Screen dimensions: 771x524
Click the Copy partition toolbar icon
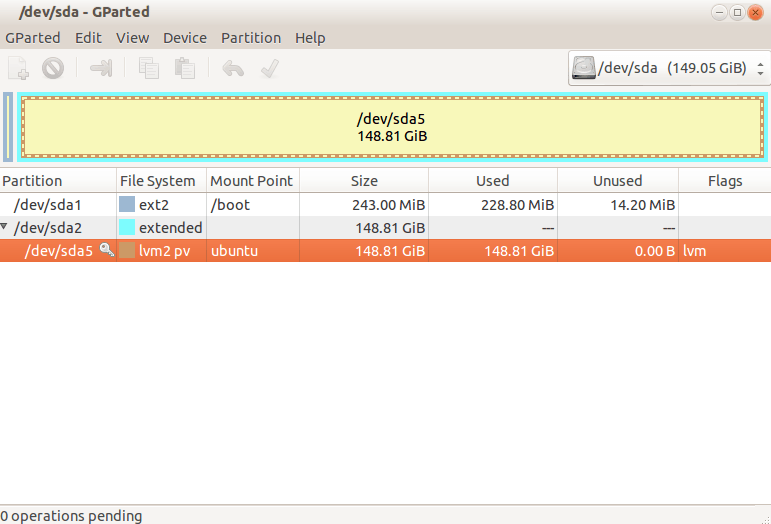pos(149,68)
